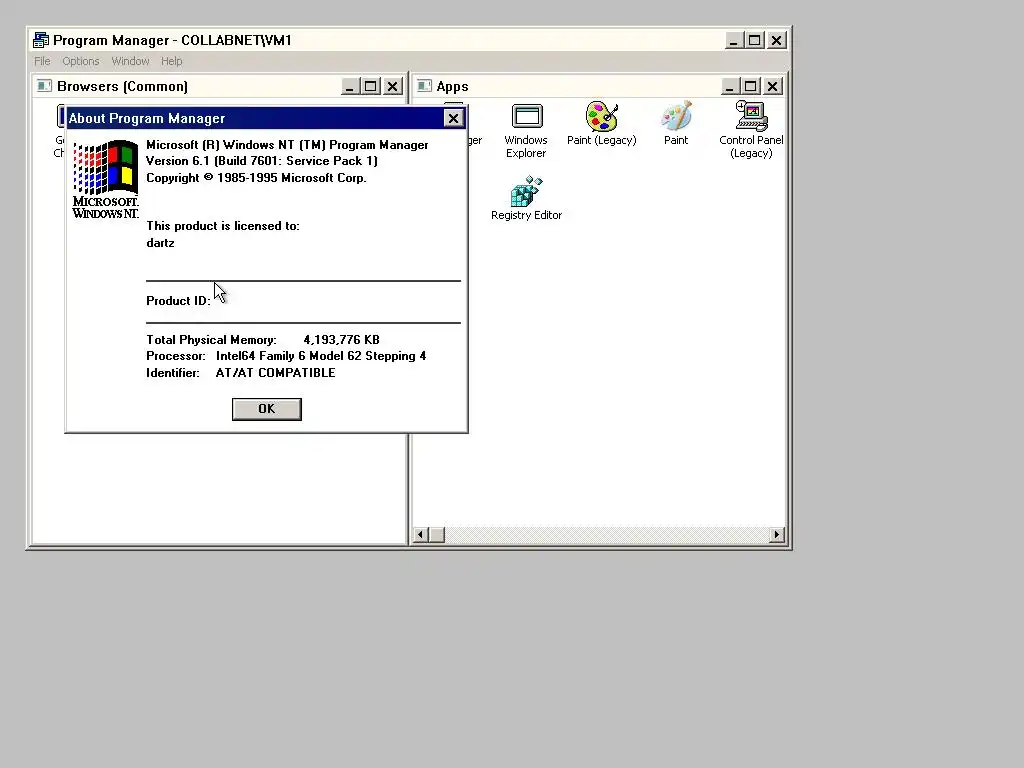Close the Program Manager main window

776,40
